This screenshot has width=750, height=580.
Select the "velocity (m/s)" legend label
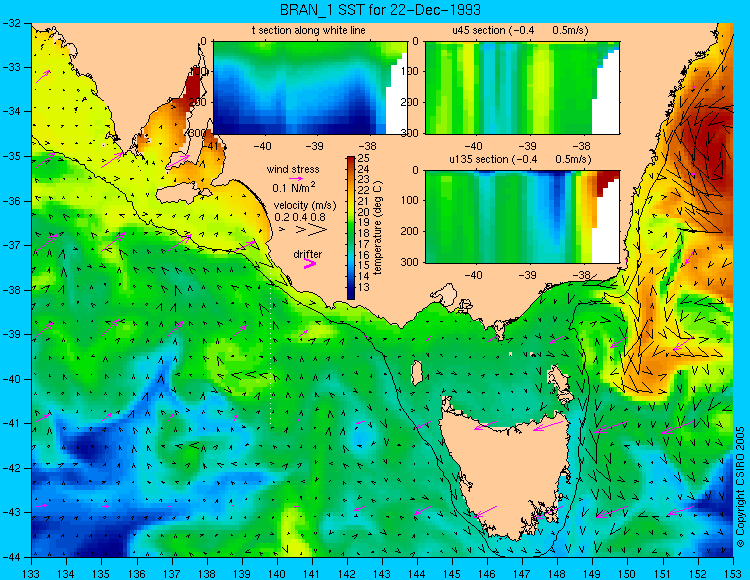[x=305, y=206]
